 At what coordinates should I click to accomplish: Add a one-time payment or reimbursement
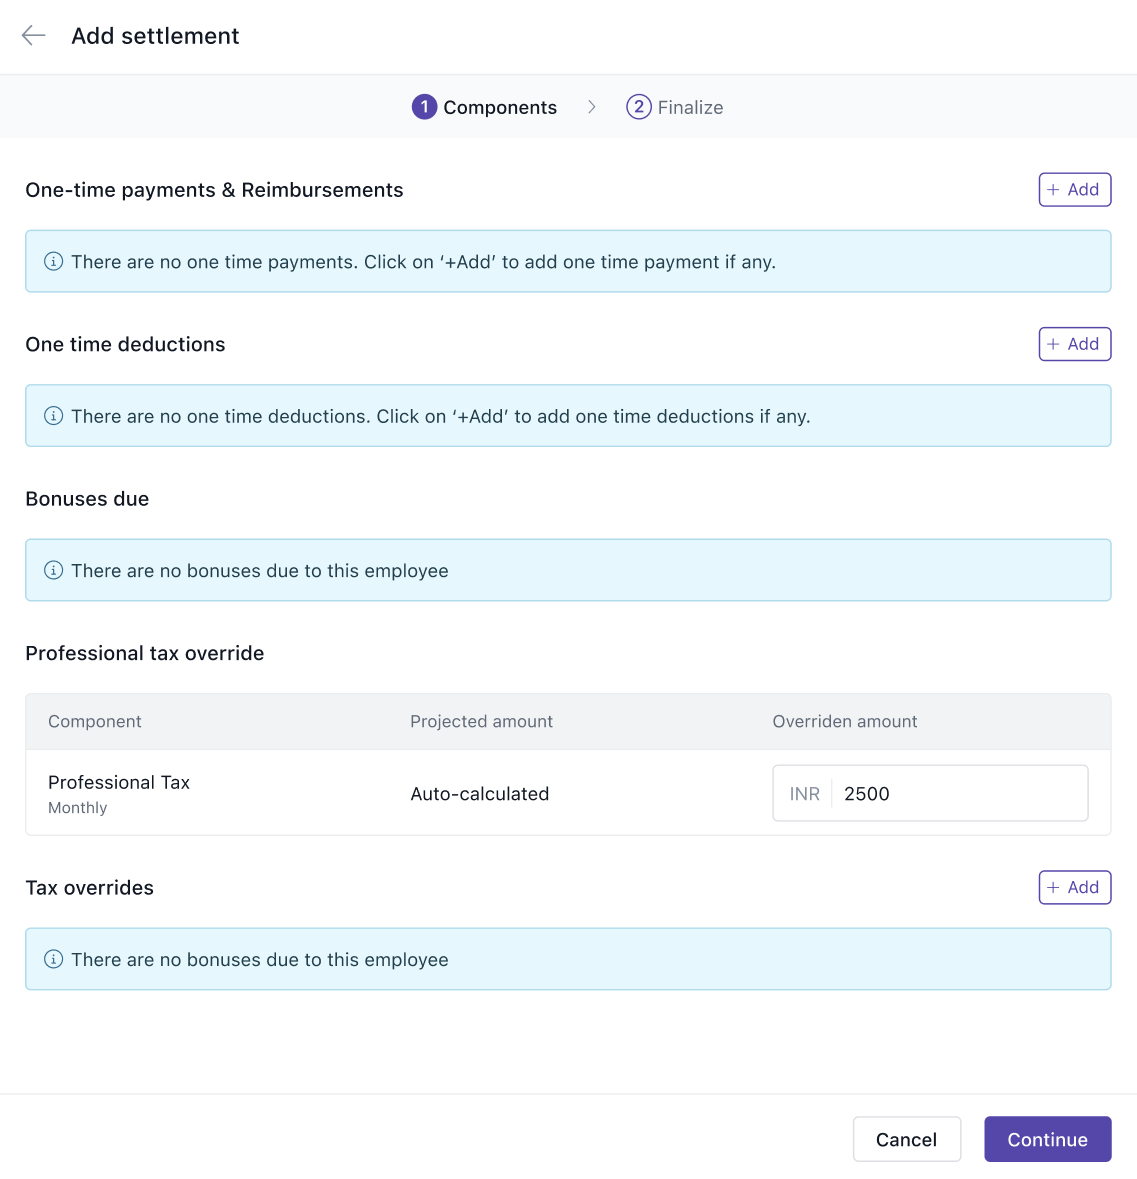click(x=1075, y=189)
